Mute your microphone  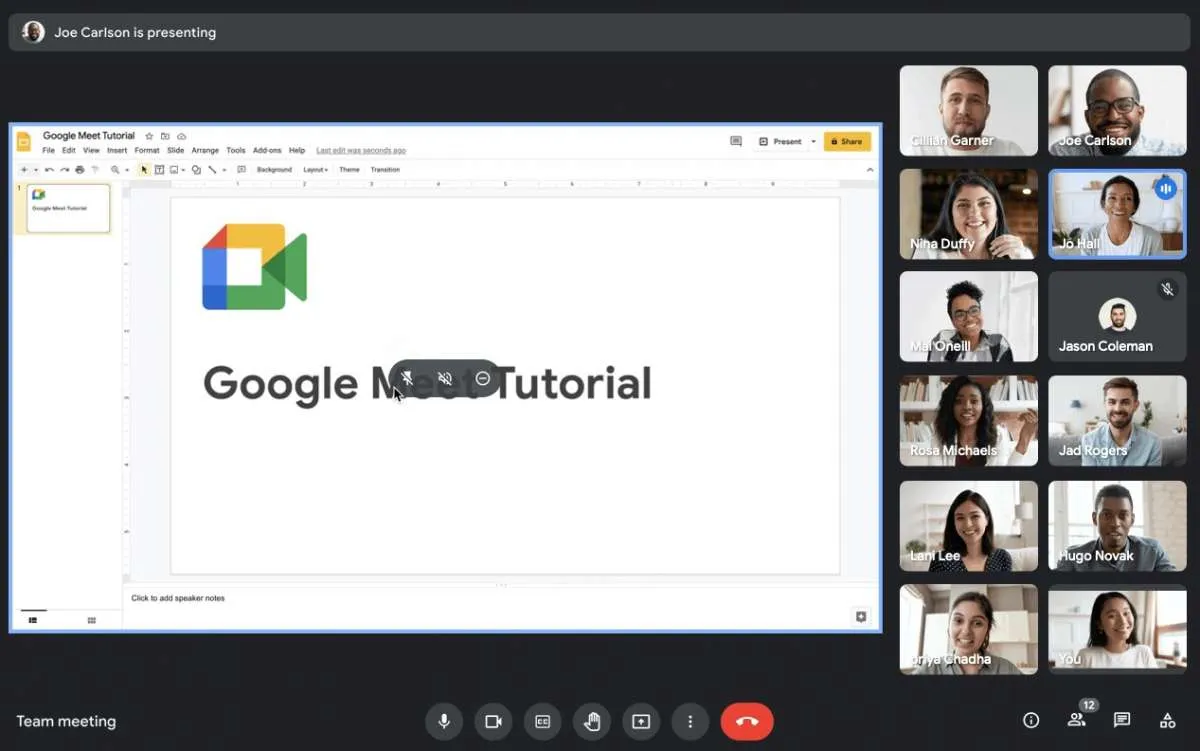(x=444, y=721)
